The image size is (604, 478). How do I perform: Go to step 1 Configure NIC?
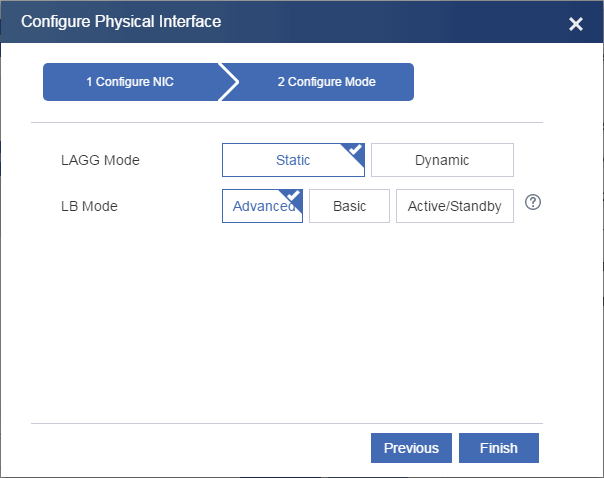130,82
